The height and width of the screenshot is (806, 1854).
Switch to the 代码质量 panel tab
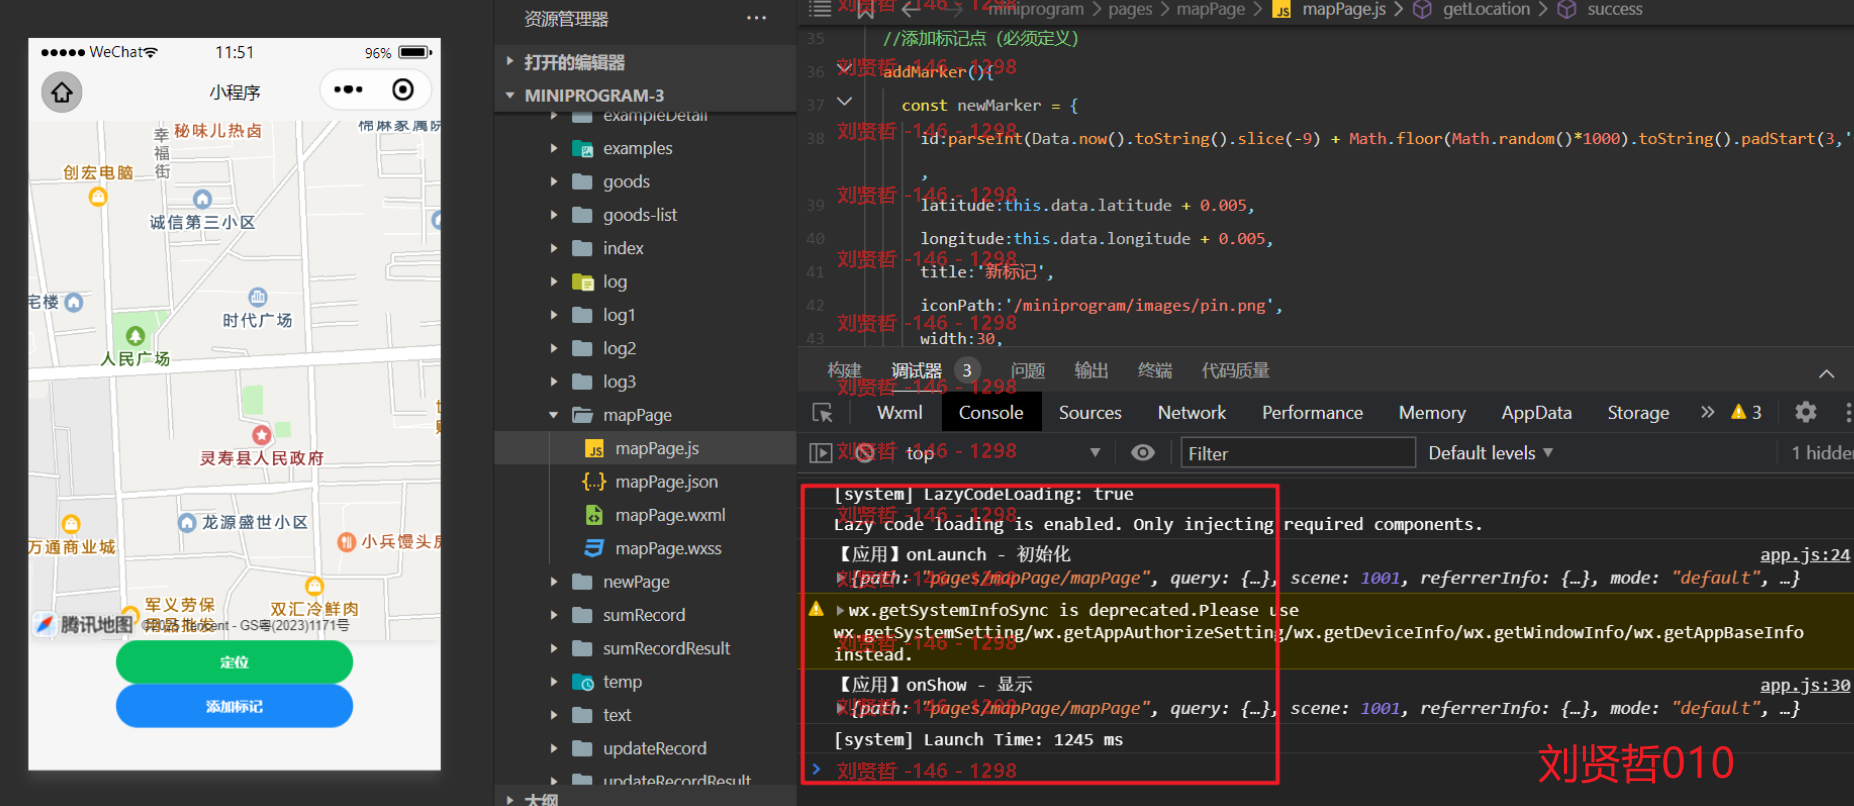(1235, 371)
